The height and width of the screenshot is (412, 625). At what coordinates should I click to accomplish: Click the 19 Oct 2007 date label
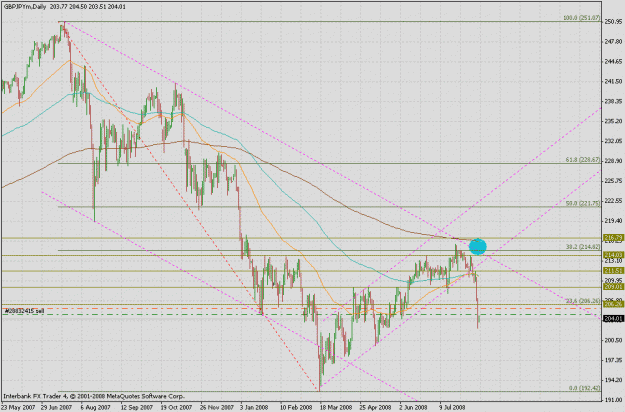176,408
